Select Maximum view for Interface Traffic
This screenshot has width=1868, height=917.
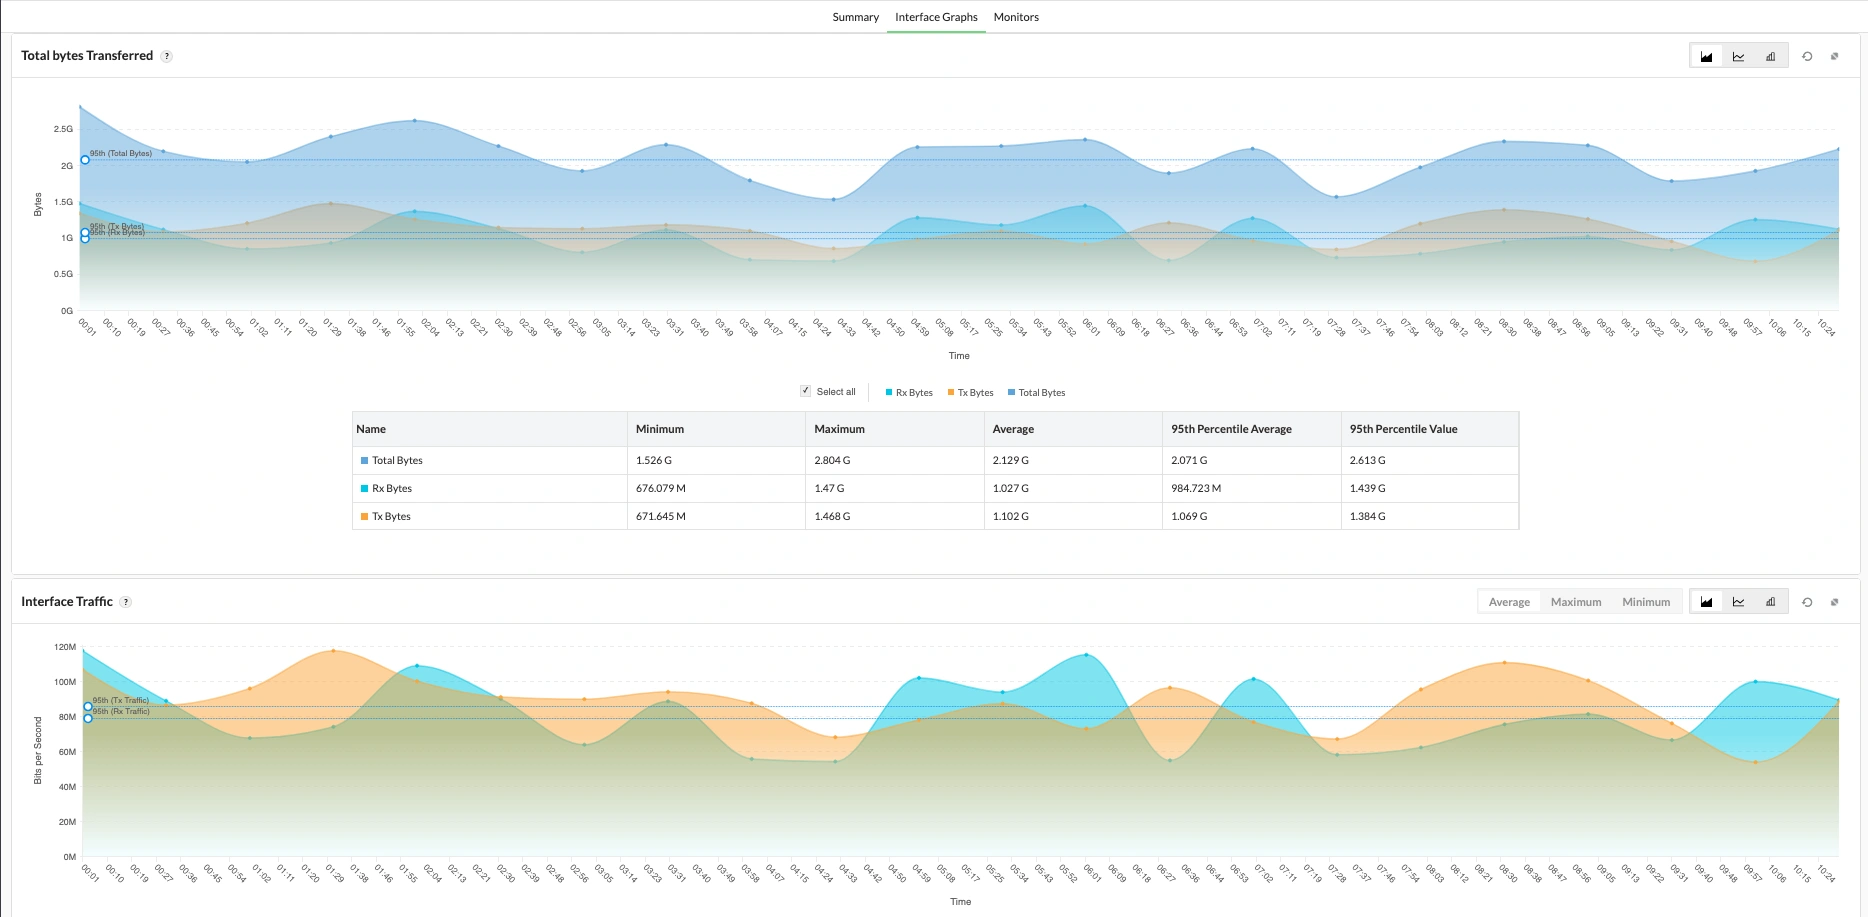coord(1576,601)
